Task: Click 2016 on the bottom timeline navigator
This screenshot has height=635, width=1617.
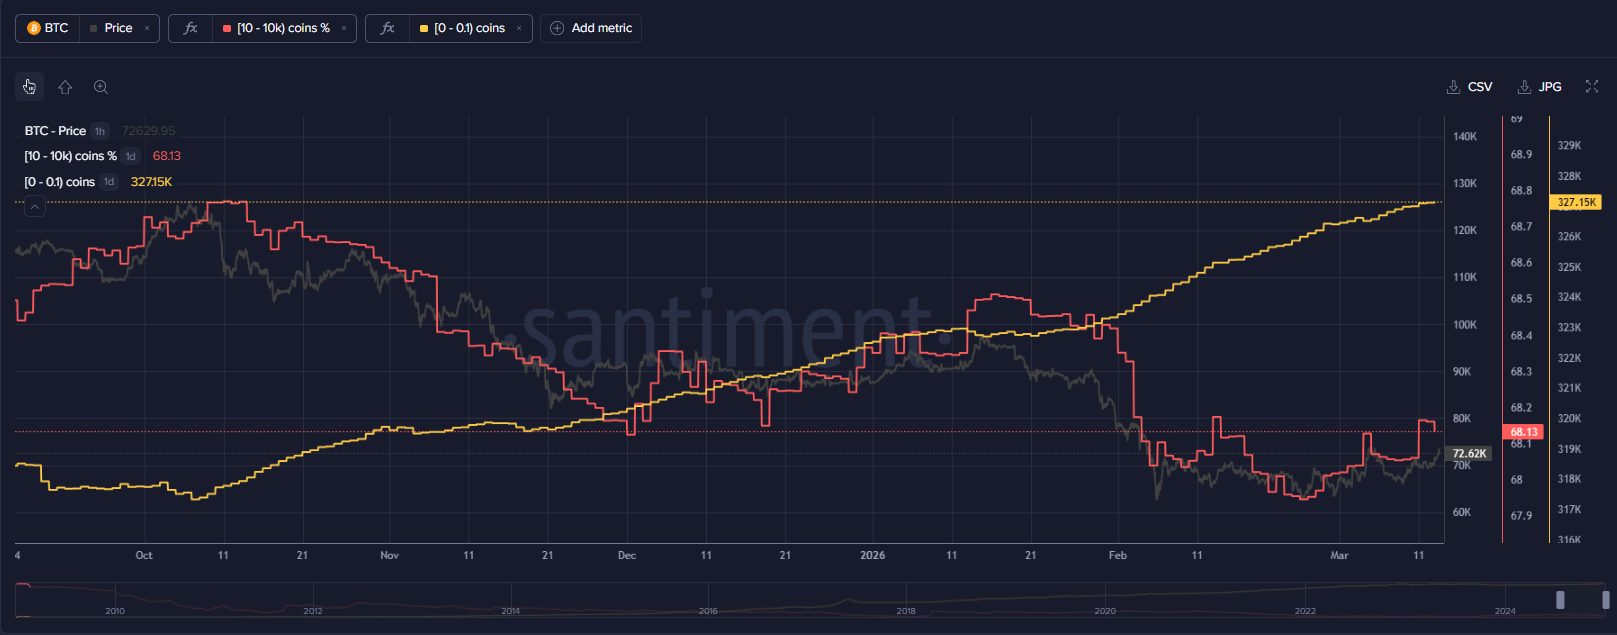Action: [708, 610]
